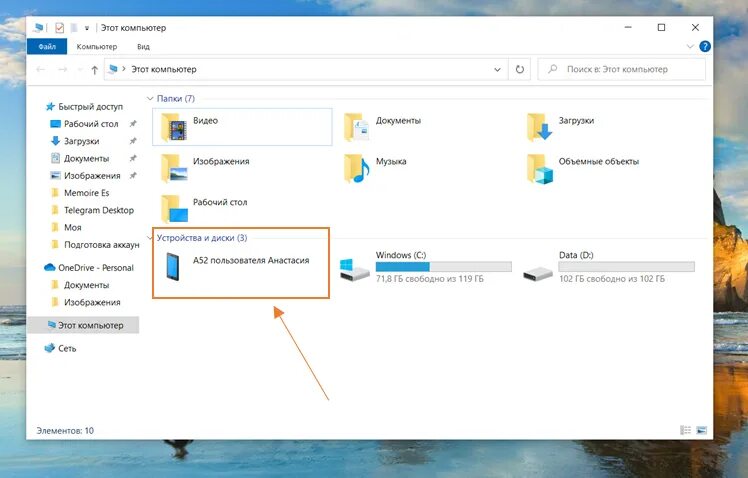Open the Изображения folder in Папки section
Viewport: 748px width, 478px height.
coord(174,168)
